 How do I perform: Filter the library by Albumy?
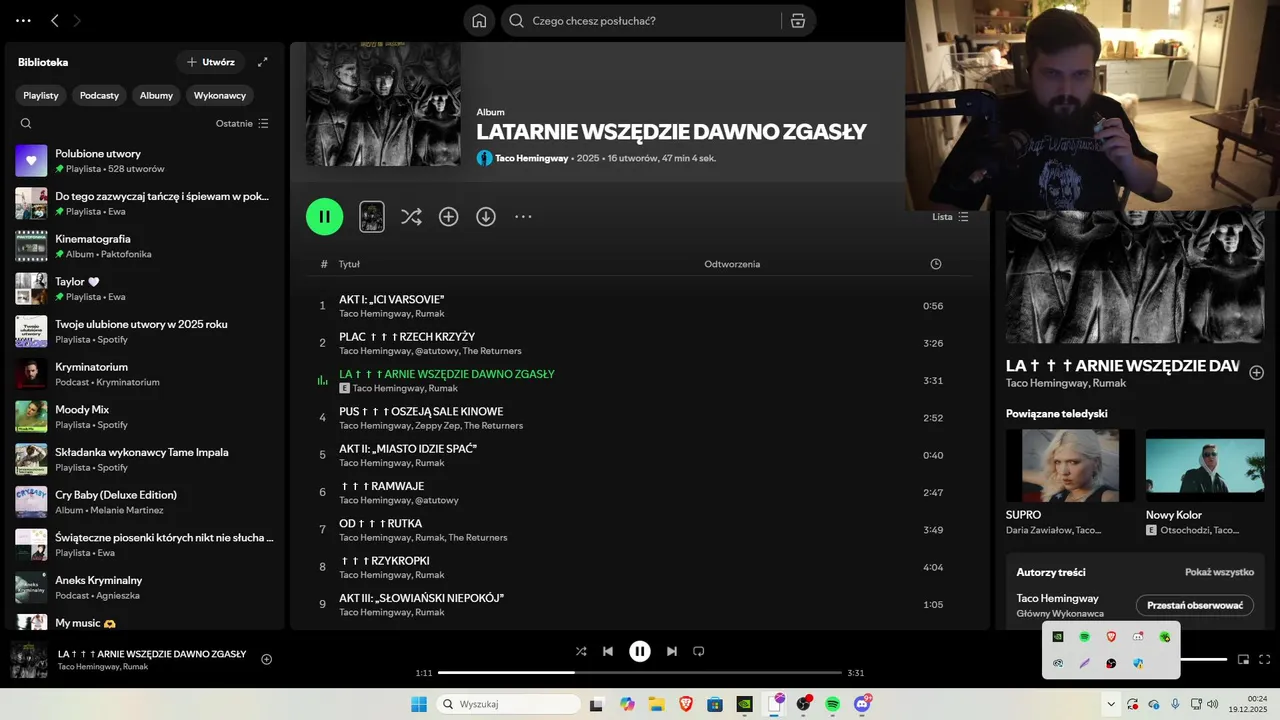156,95
